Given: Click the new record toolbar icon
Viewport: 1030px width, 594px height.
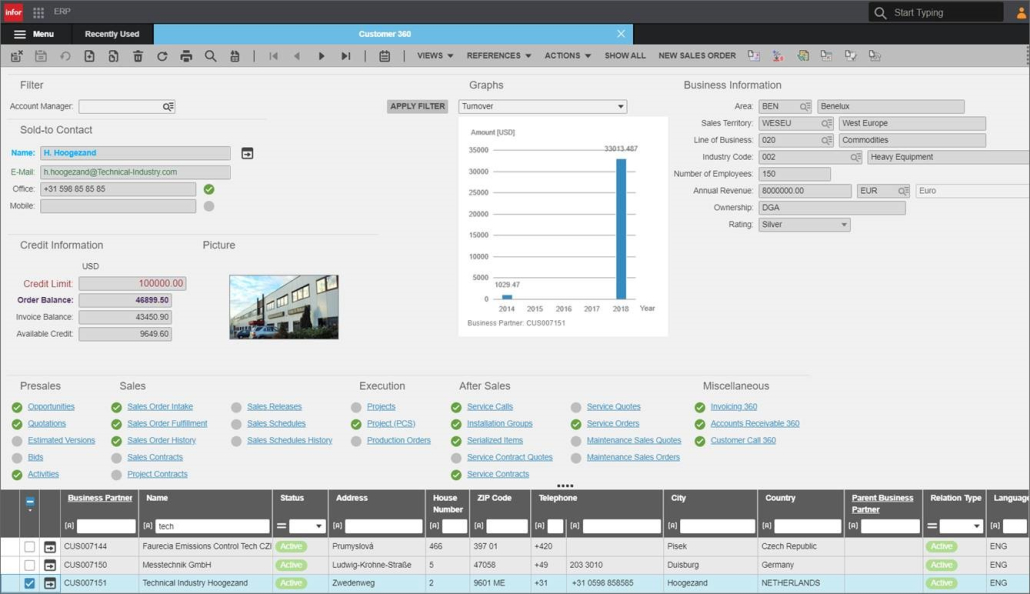Looking at the screenshot, I should coord(89,56).
